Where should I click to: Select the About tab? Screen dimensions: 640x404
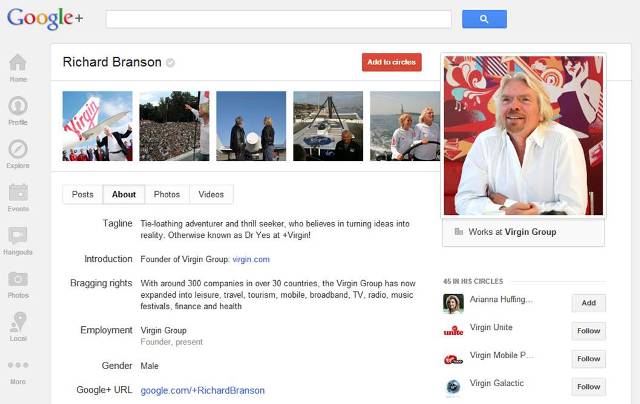click(x=124, y=194)
